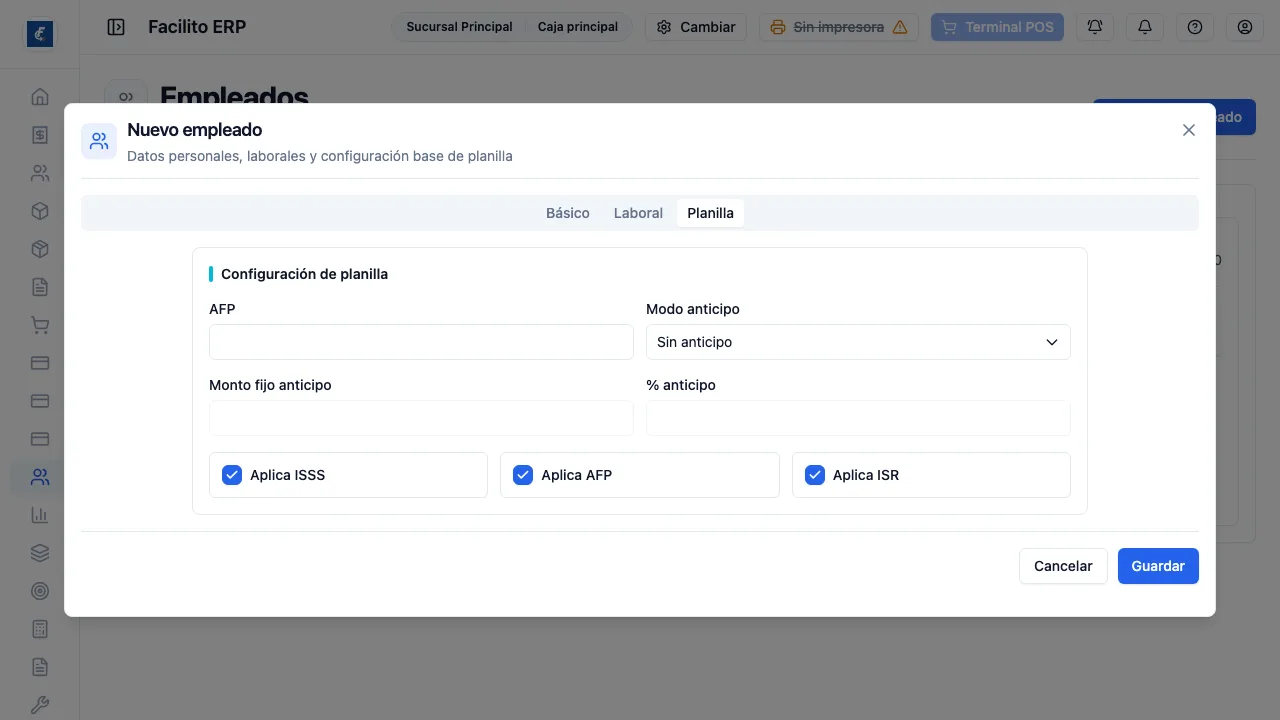
Task: Click the Caja principal label
Action: (x=578, y=27)
